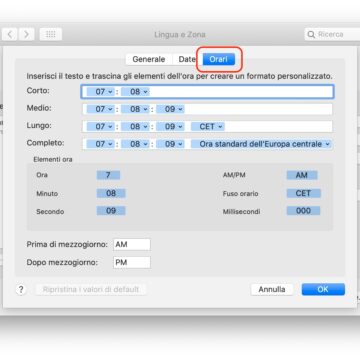Screen dimensions: 360x360
Task: Click Ripristina i valori di default
Action: click(x=91, y=289)
